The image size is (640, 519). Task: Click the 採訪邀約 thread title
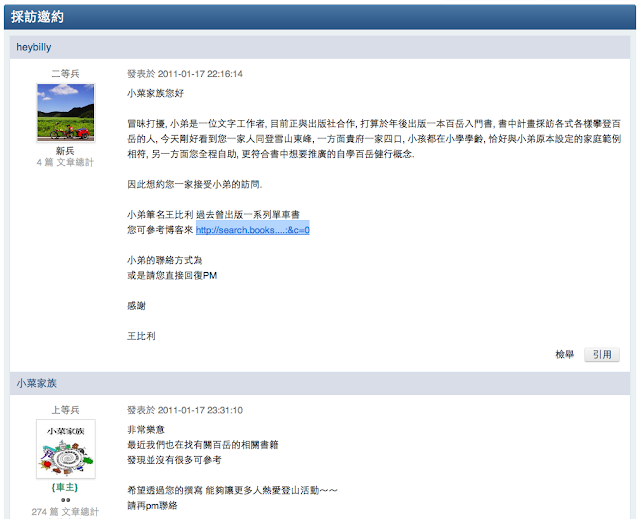37,17
